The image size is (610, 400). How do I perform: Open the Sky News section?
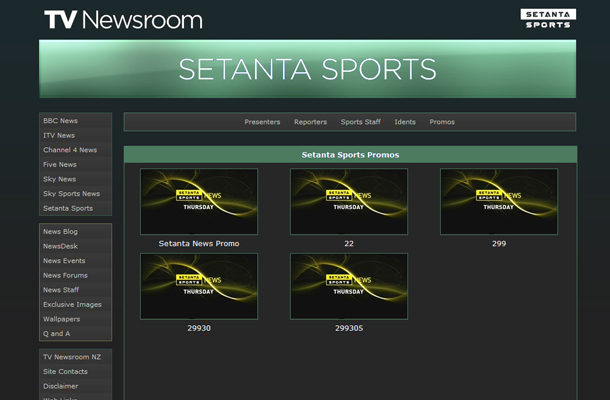point(59,179)
